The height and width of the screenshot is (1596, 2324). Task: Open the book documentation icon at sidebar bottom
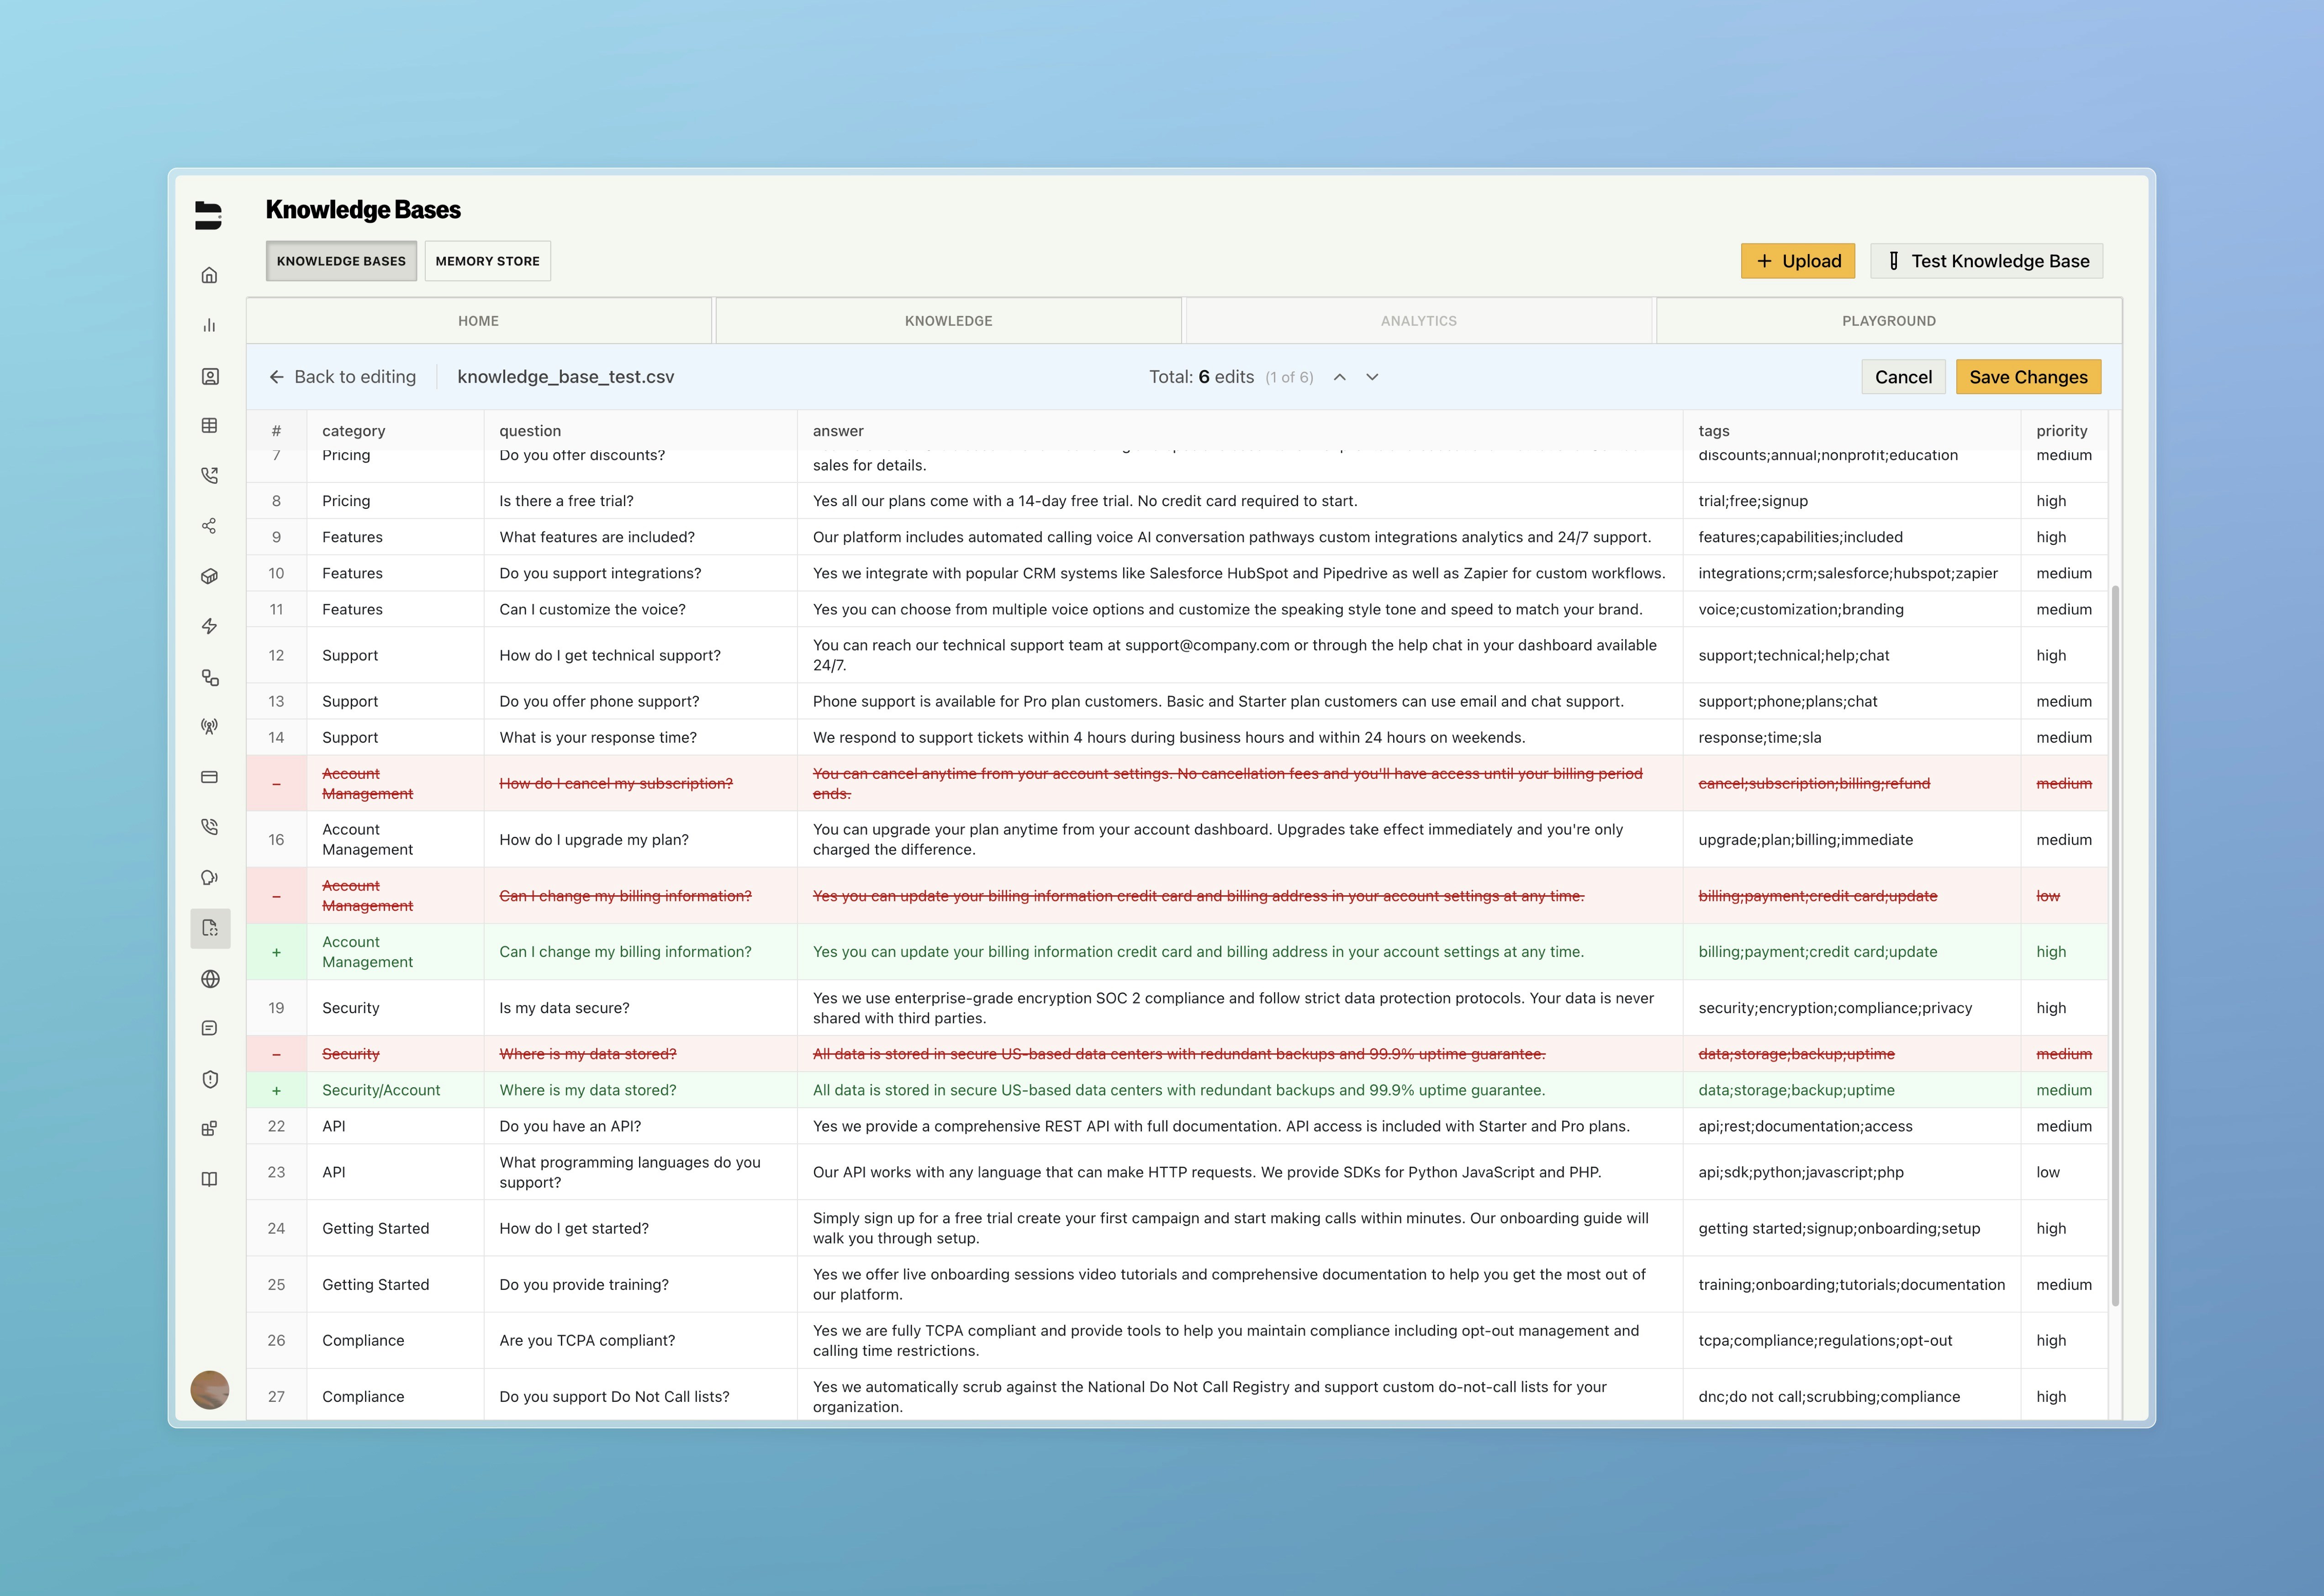coord(210,1178)
